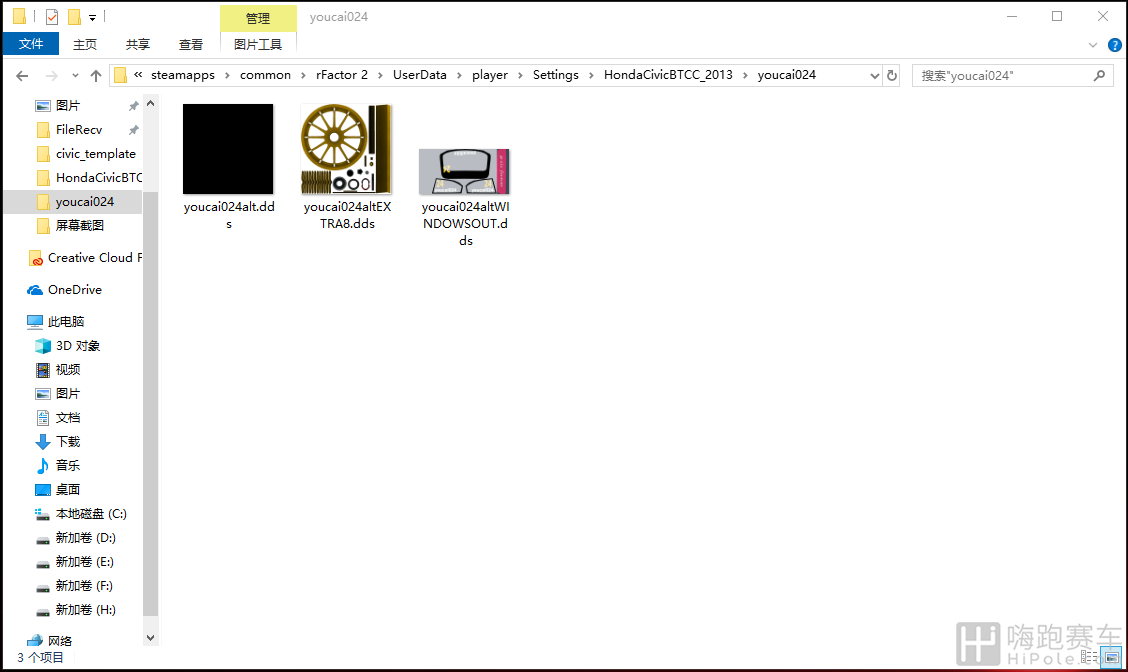This screenshot has width=1128, height=672.
Task: Click the Forward navigation arrow
Action: (x=52, y=76)
